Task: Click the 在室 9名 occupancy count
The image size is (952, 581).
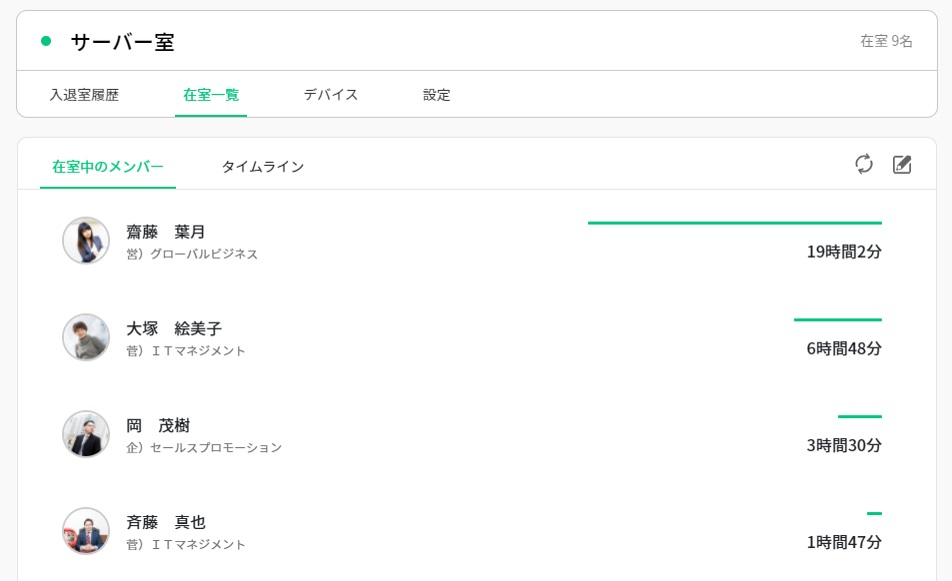Action: (x=886, y=41)
